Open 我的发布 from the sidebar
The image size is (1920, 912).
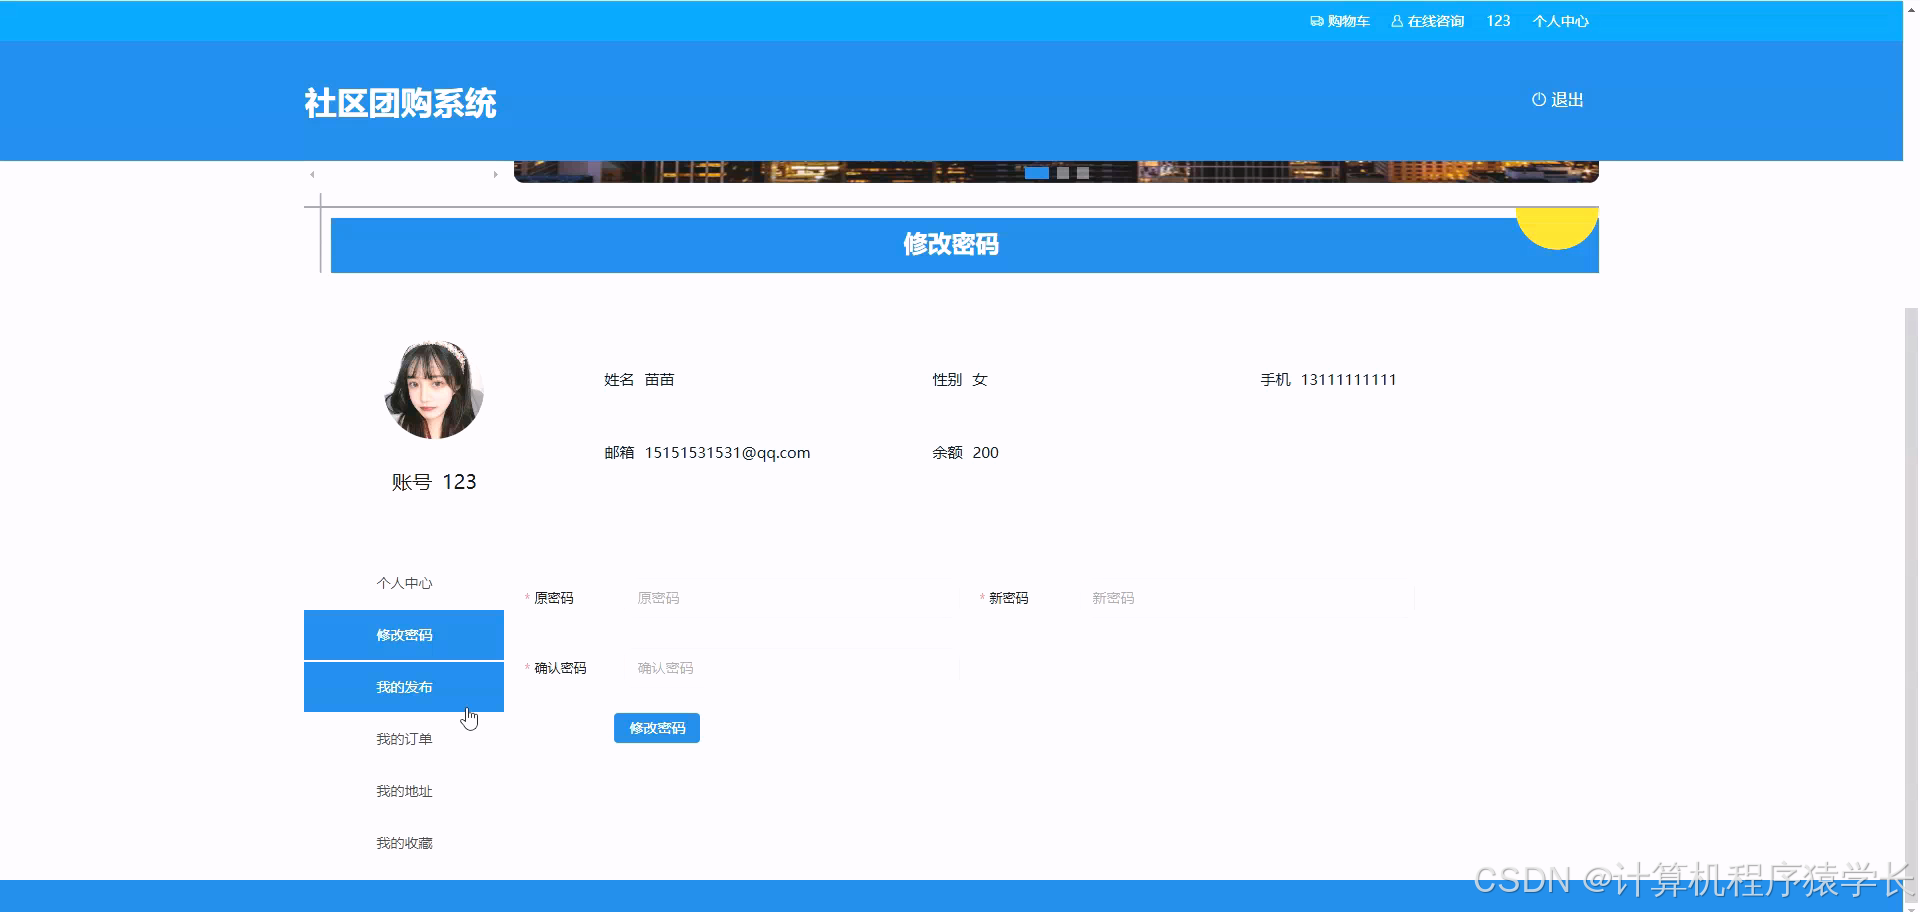(x=403, y=686)
